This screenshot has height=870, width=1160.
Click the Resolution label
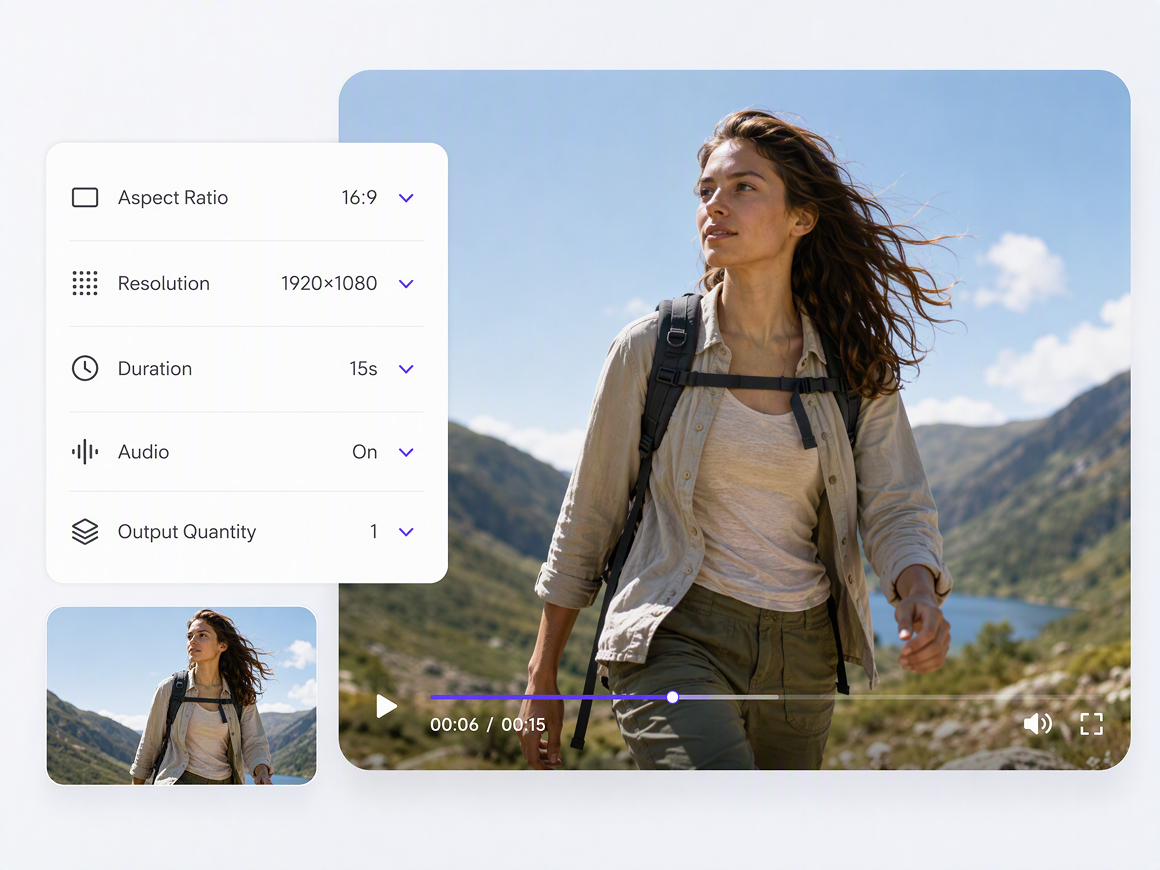[x=163, y=283]
